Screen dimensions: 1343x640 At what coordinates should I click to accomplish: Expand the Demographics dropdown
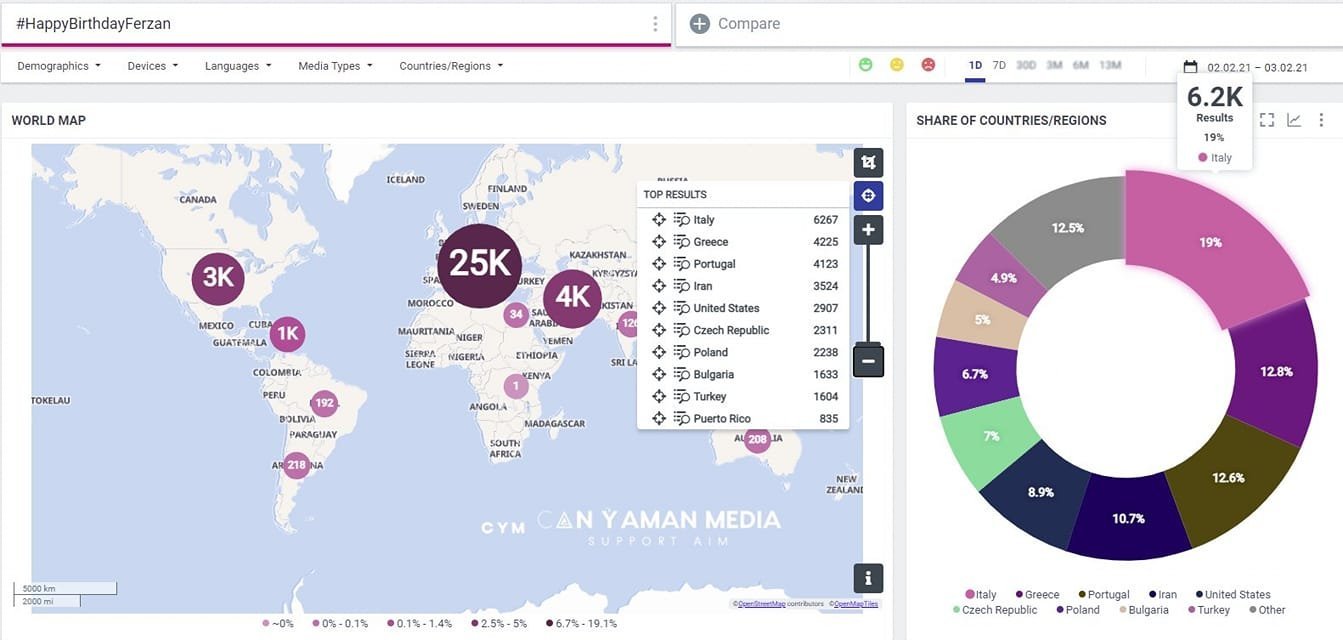click(59, 66)
